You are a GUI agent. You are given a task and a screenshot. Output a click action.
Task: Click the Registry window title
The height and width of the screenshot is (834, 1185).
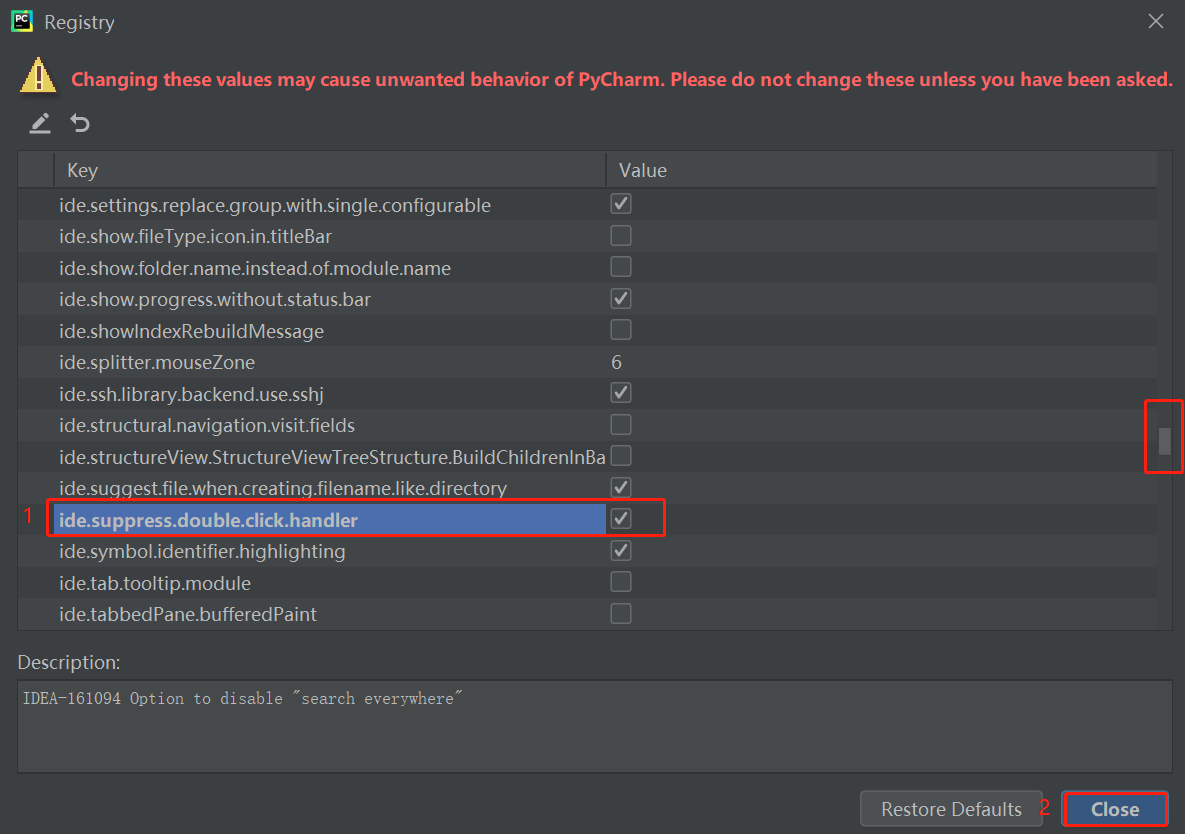pos(79,23)
